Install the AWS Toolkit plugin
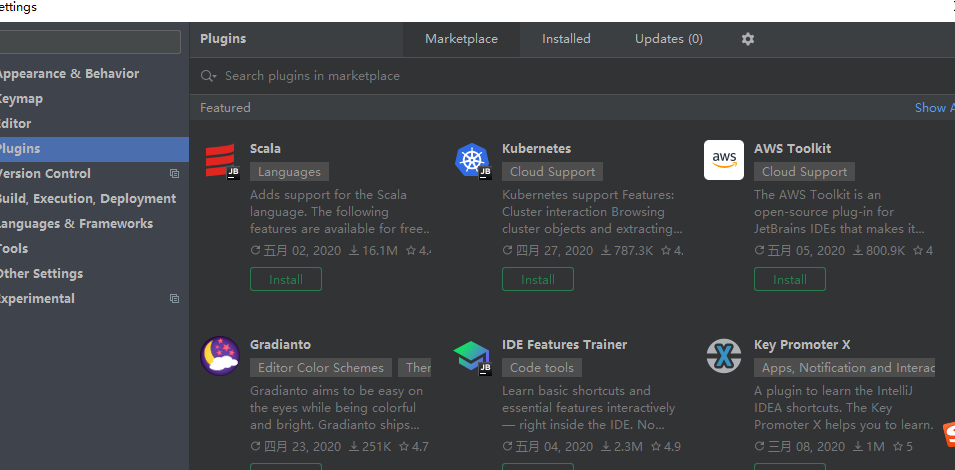Viewport: 955px width, 470px height. click(790, 279)
